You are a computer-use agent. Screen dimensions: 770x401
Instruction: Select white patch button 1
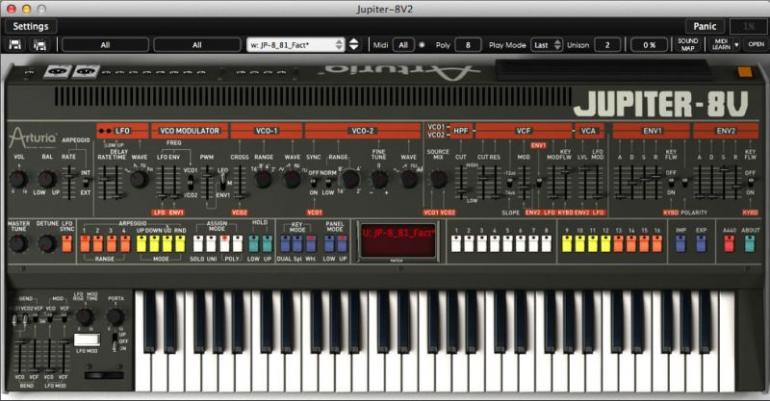456,243
